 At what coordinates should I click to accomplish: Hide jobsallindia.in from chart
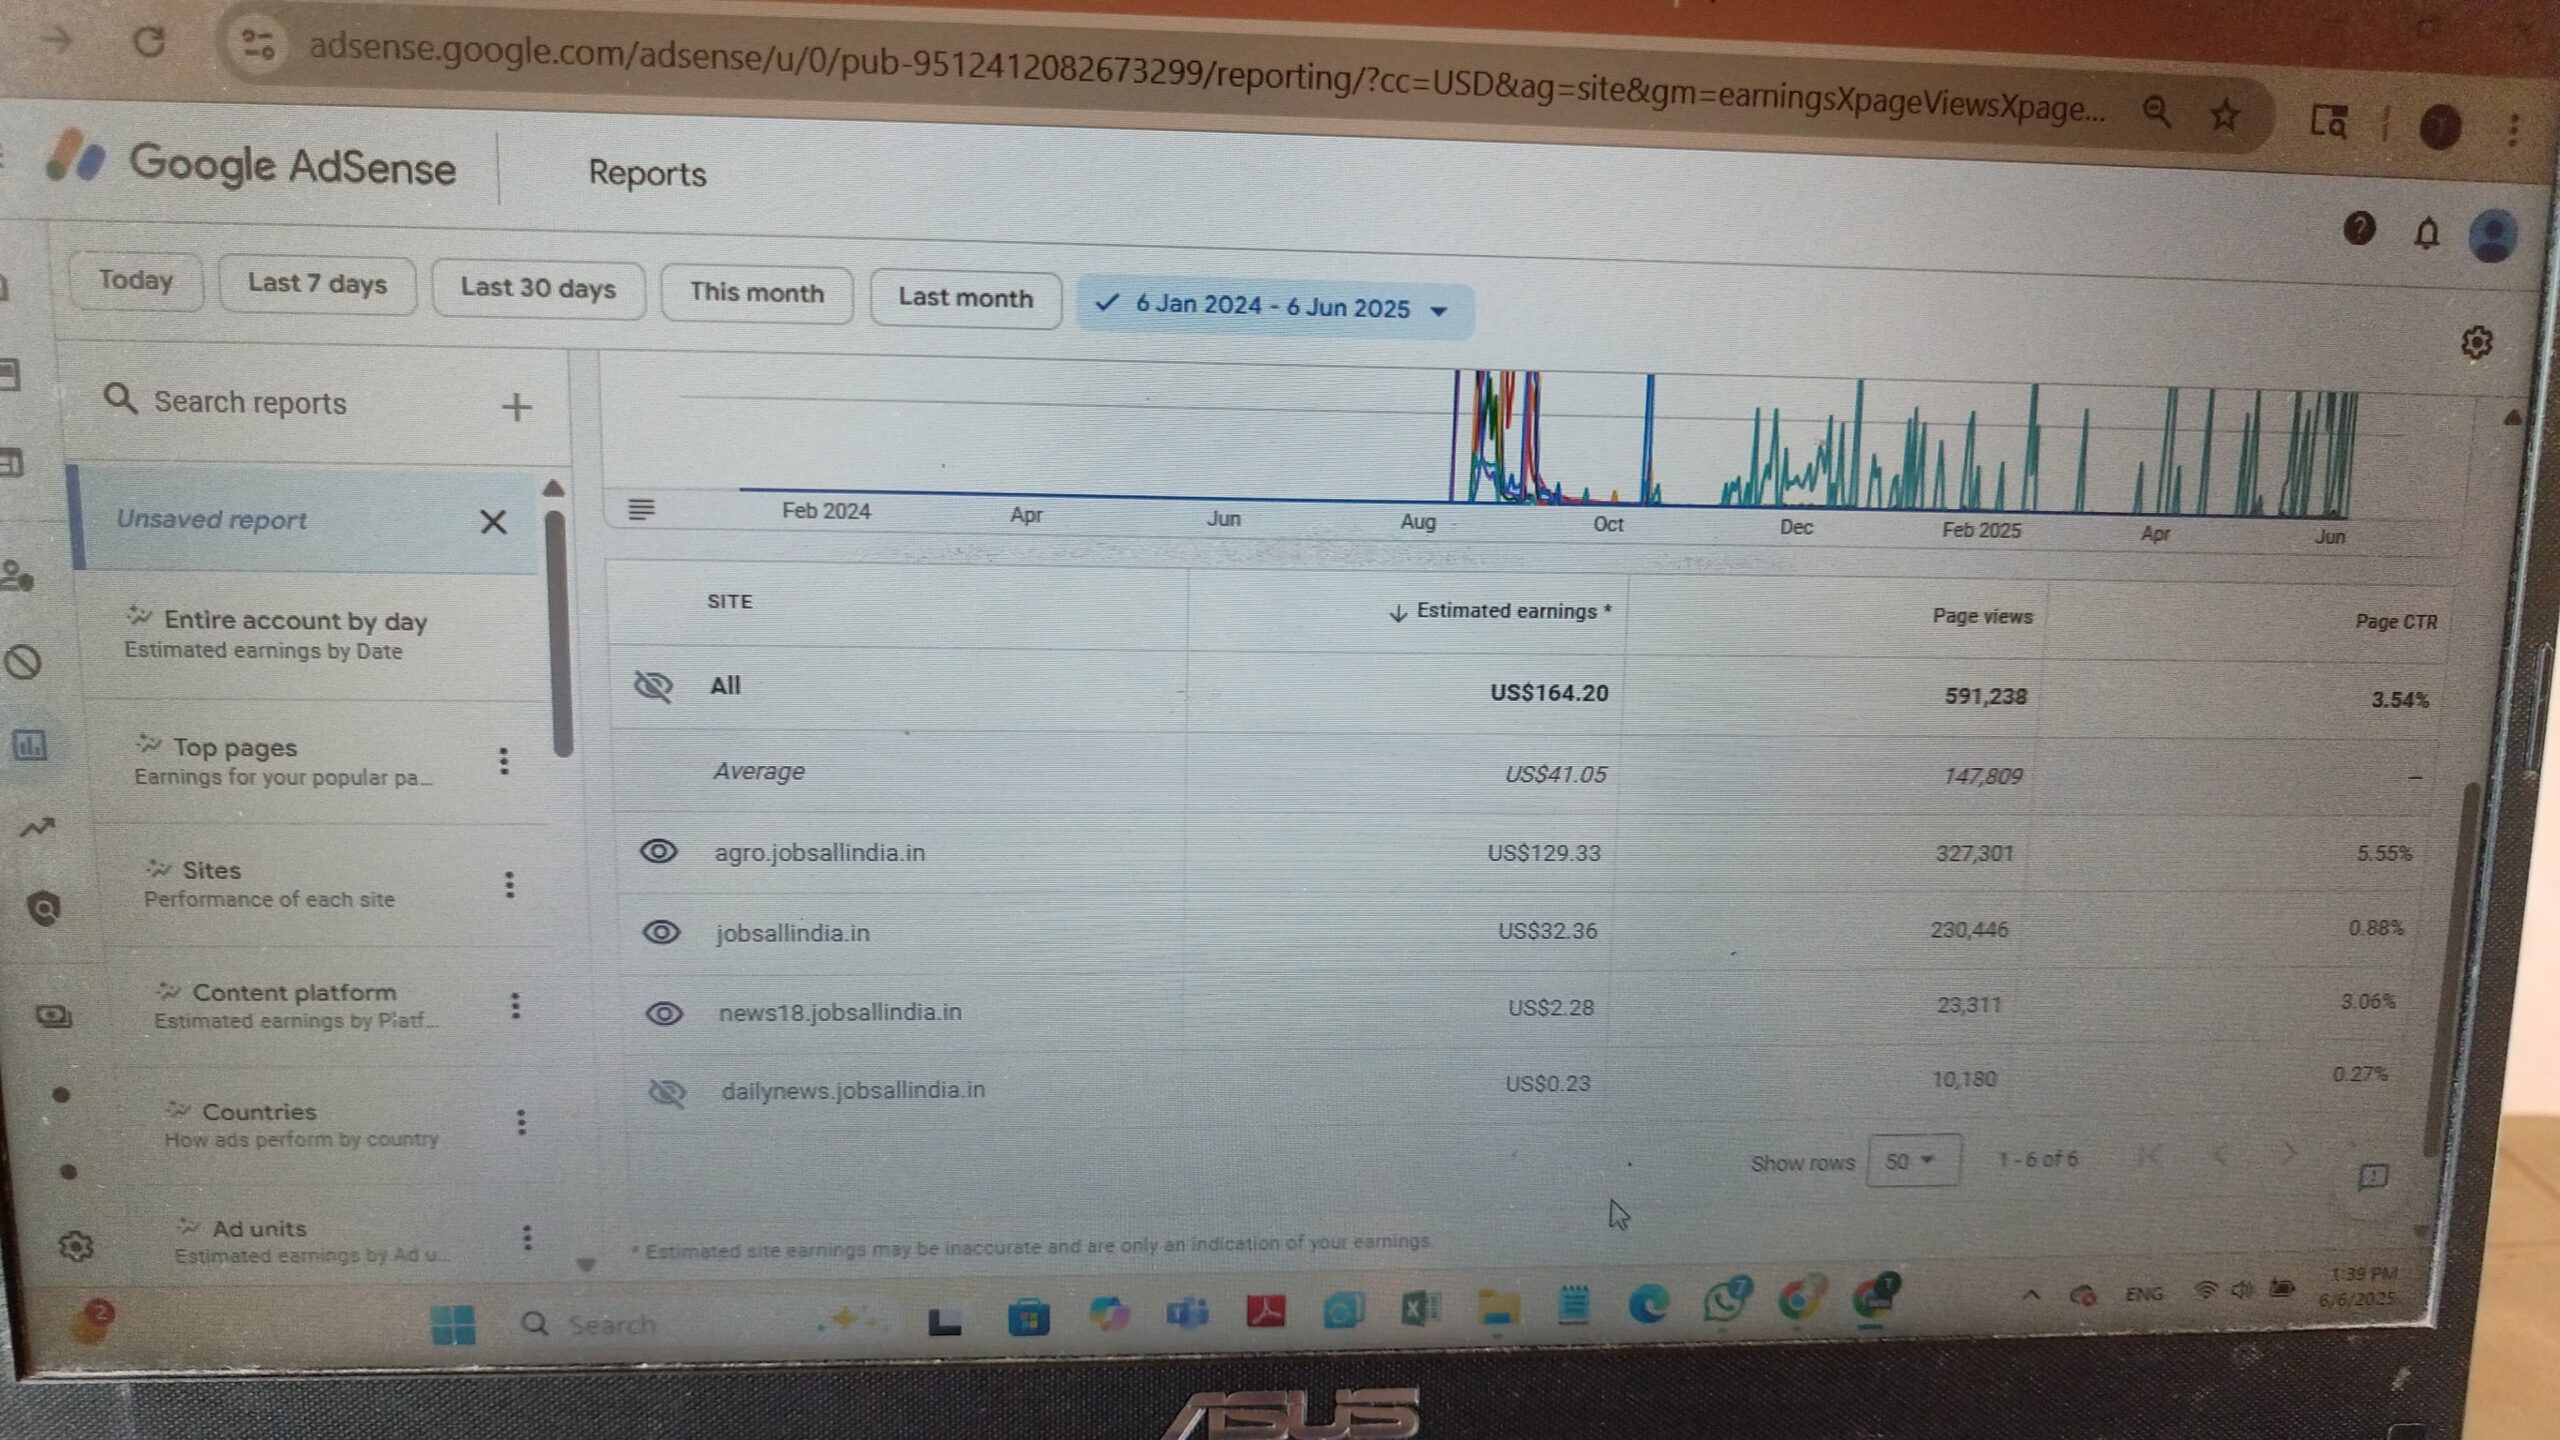click(661, 932)
